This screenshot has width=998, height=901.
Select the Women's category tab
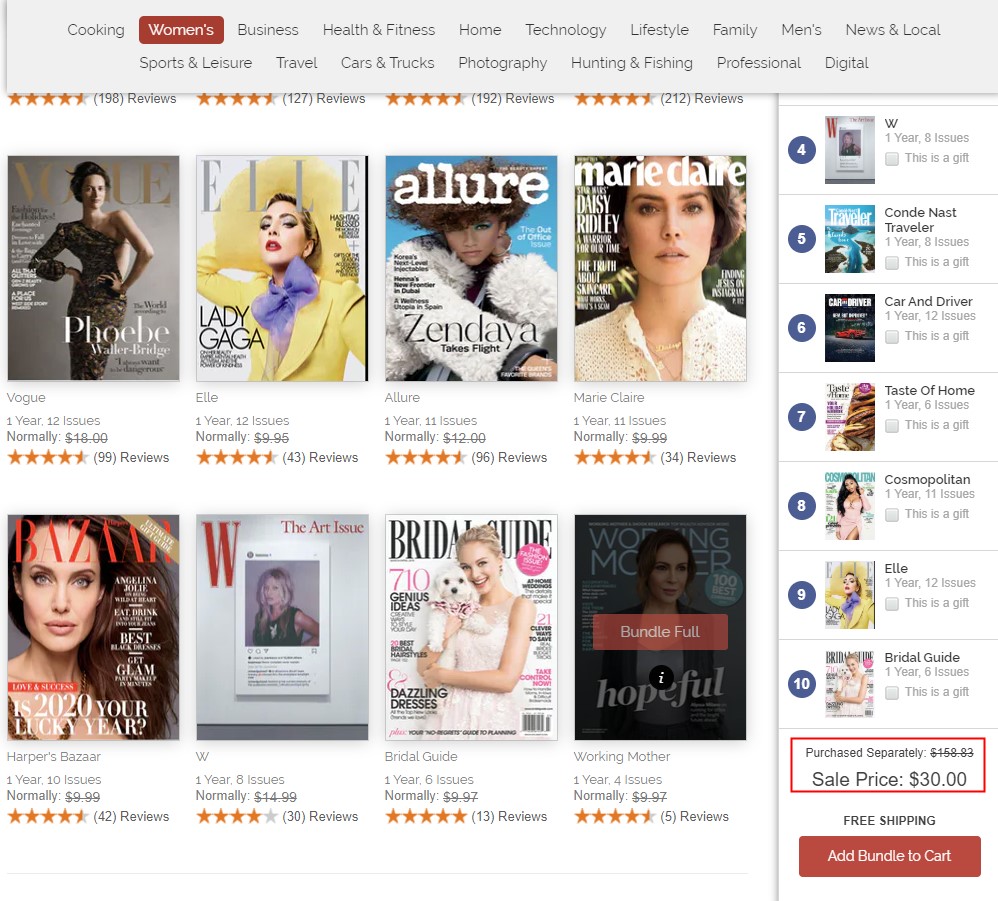(x=181, y=30)
